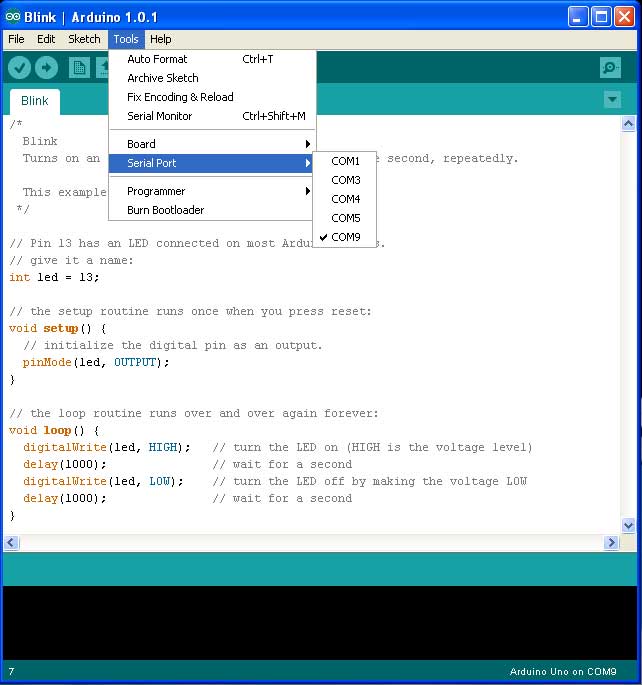The width and height of the screenshot is (642, 685).
Task: Click 'Arduino Uno on COM9' status text
Action: coord(563,672)
